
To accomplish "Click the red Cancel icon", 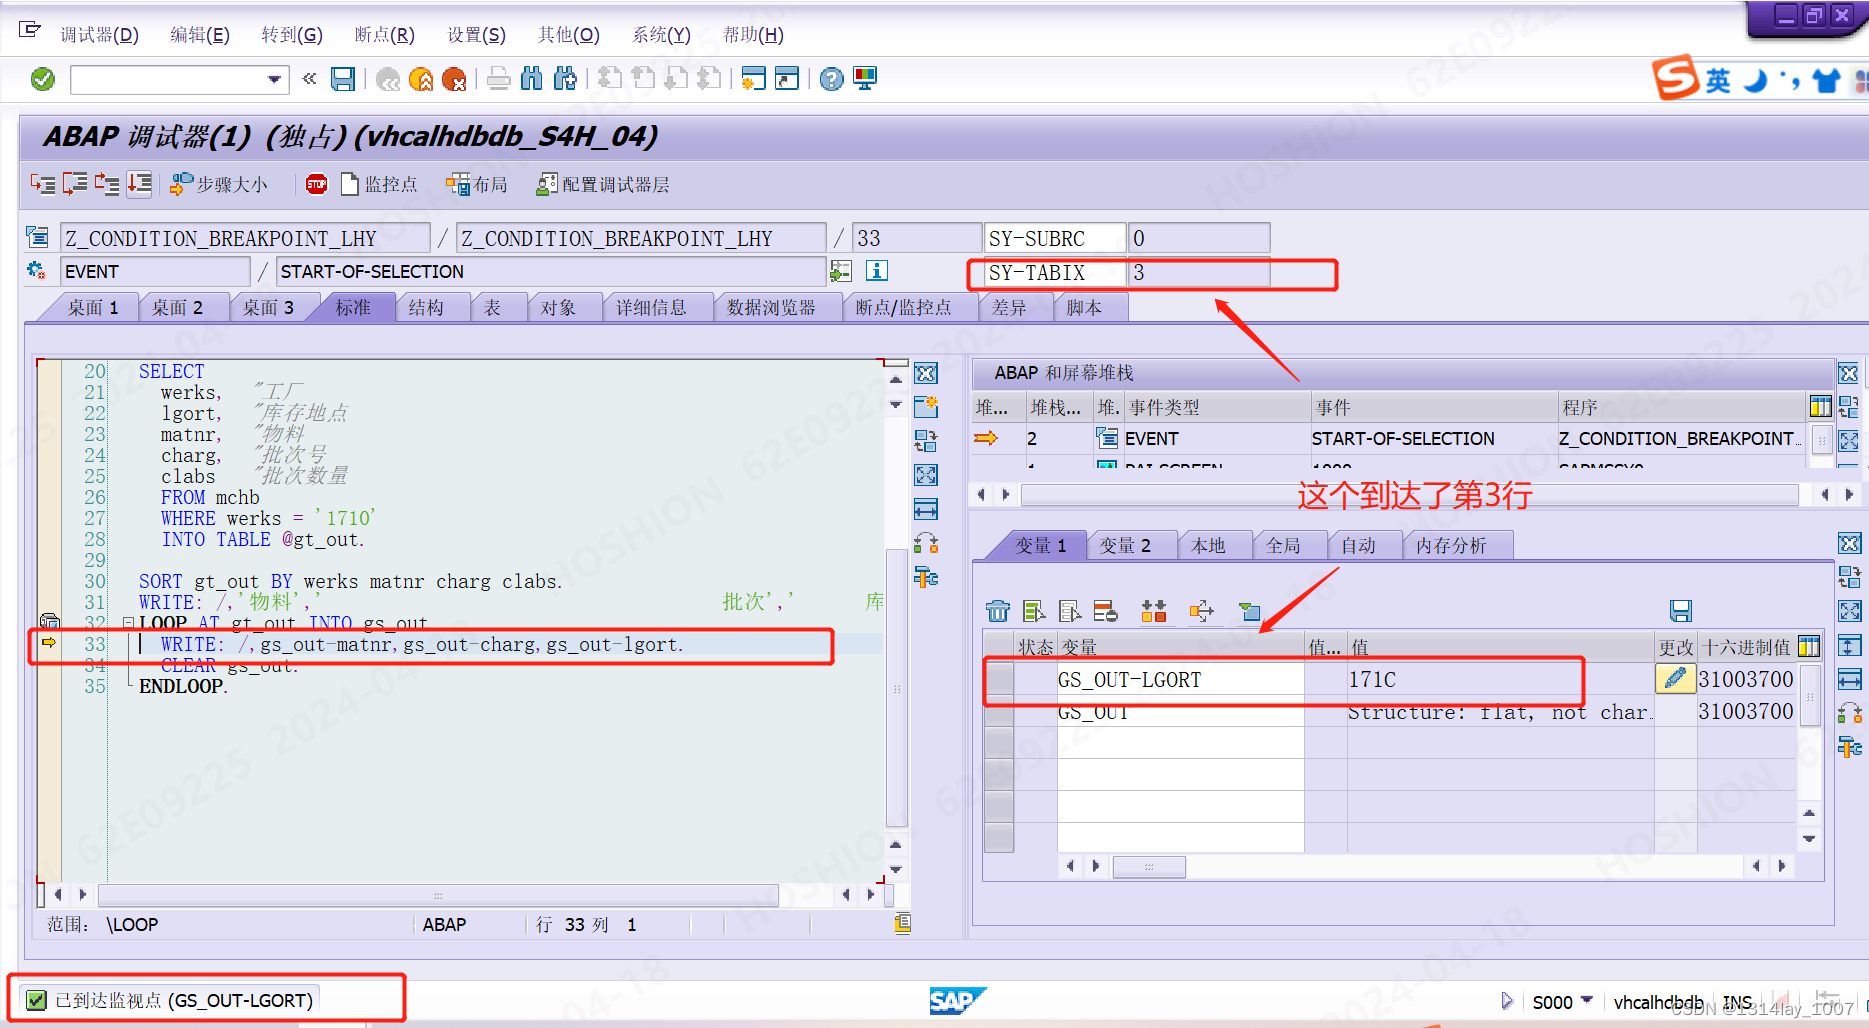I will (454, 79).
